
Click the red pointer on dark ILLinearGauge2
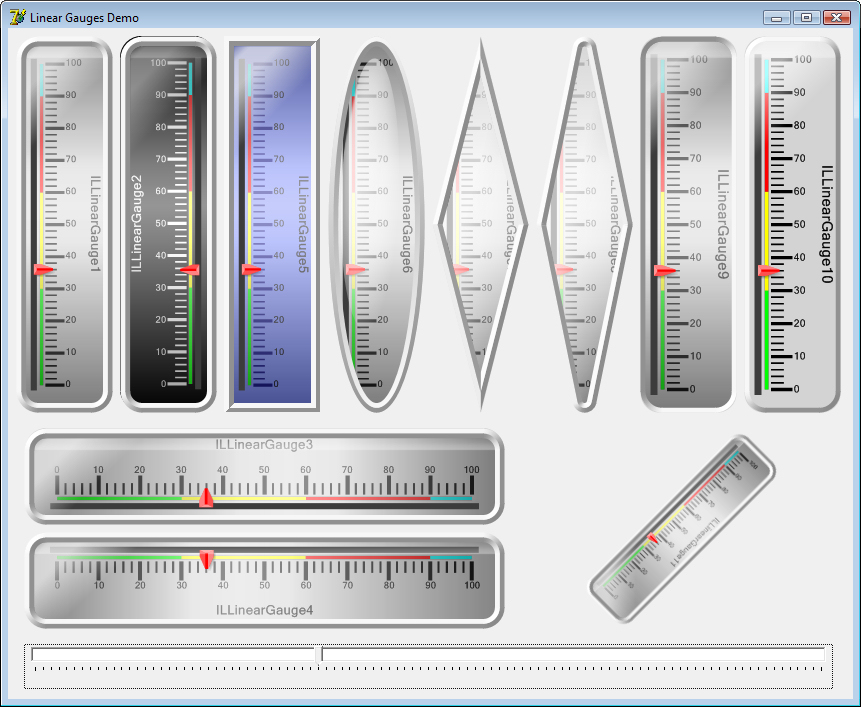(x=189, y=270)
